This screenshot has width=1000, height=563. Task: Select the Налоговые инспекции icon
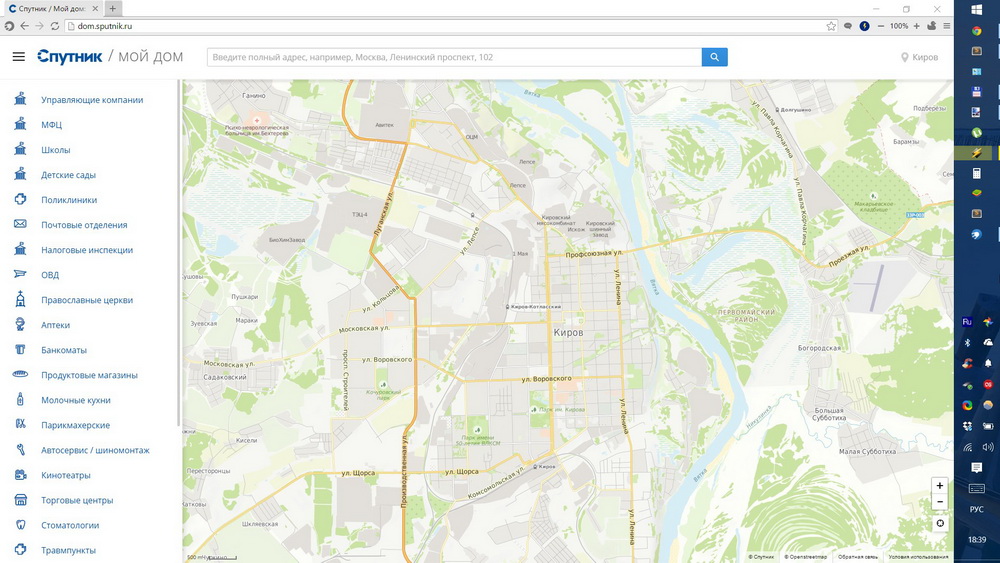coord(20,249)
